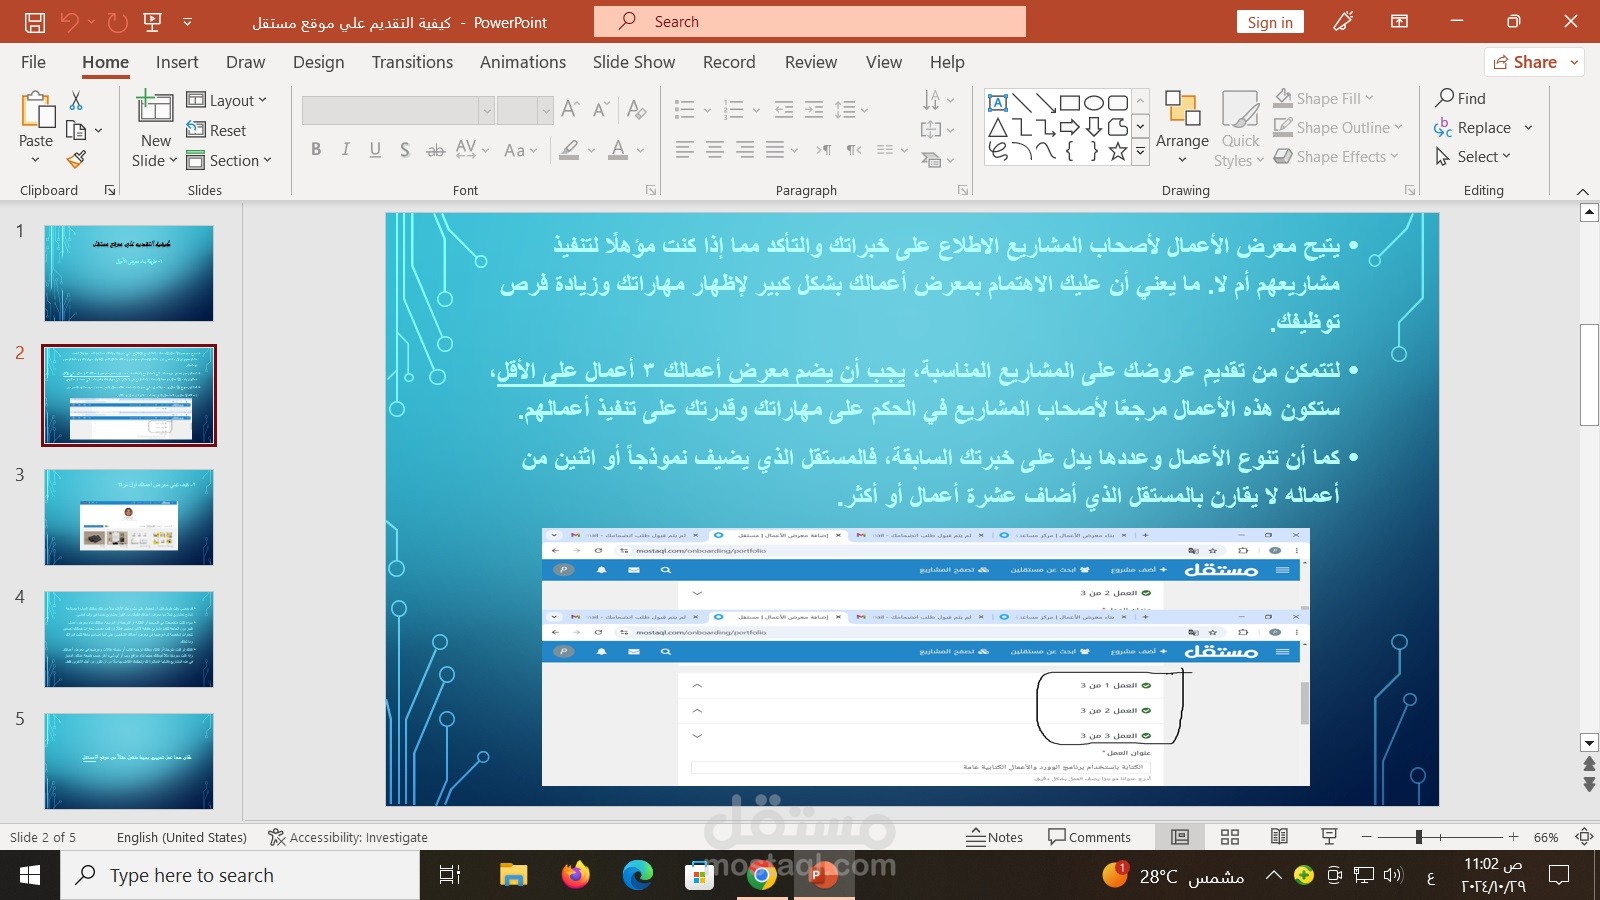Image resolution: width=1600 pixels, height=900 pixels.
Task: Click the Paste clipboard icon
Action: click(36, 109)
